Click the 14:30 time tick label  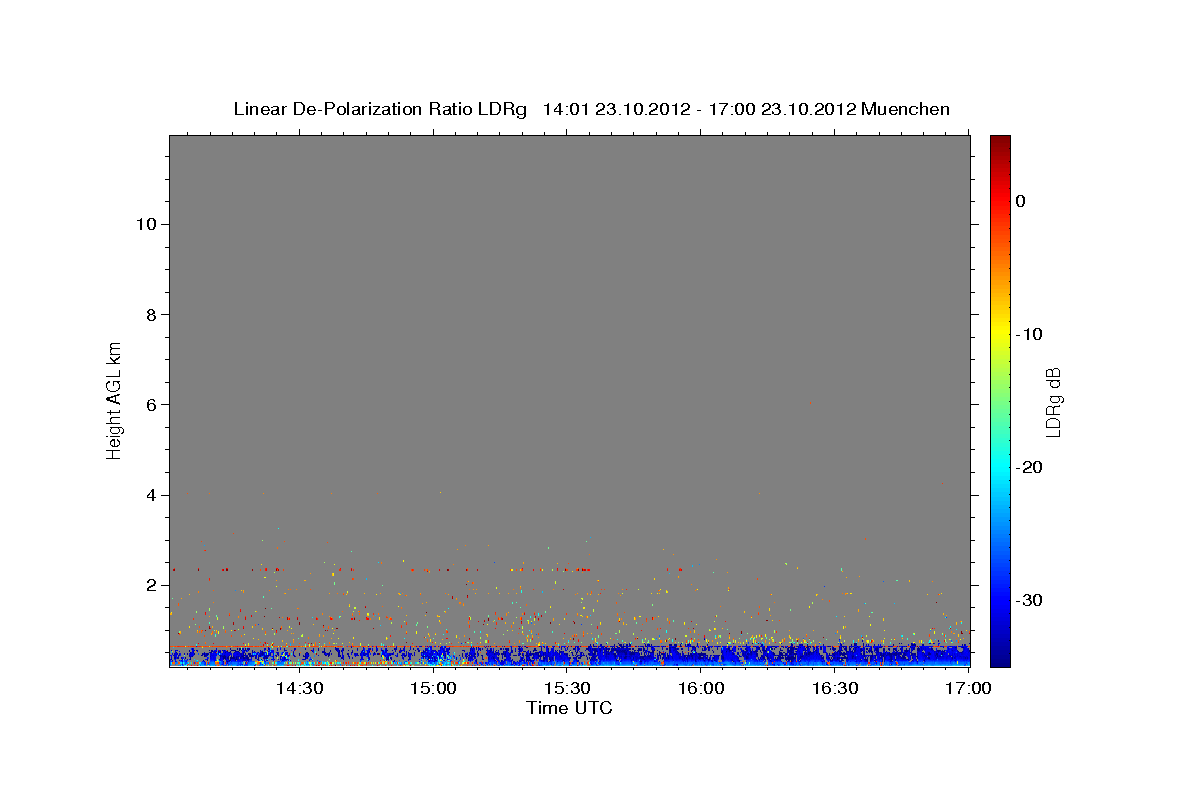(299, 689)
